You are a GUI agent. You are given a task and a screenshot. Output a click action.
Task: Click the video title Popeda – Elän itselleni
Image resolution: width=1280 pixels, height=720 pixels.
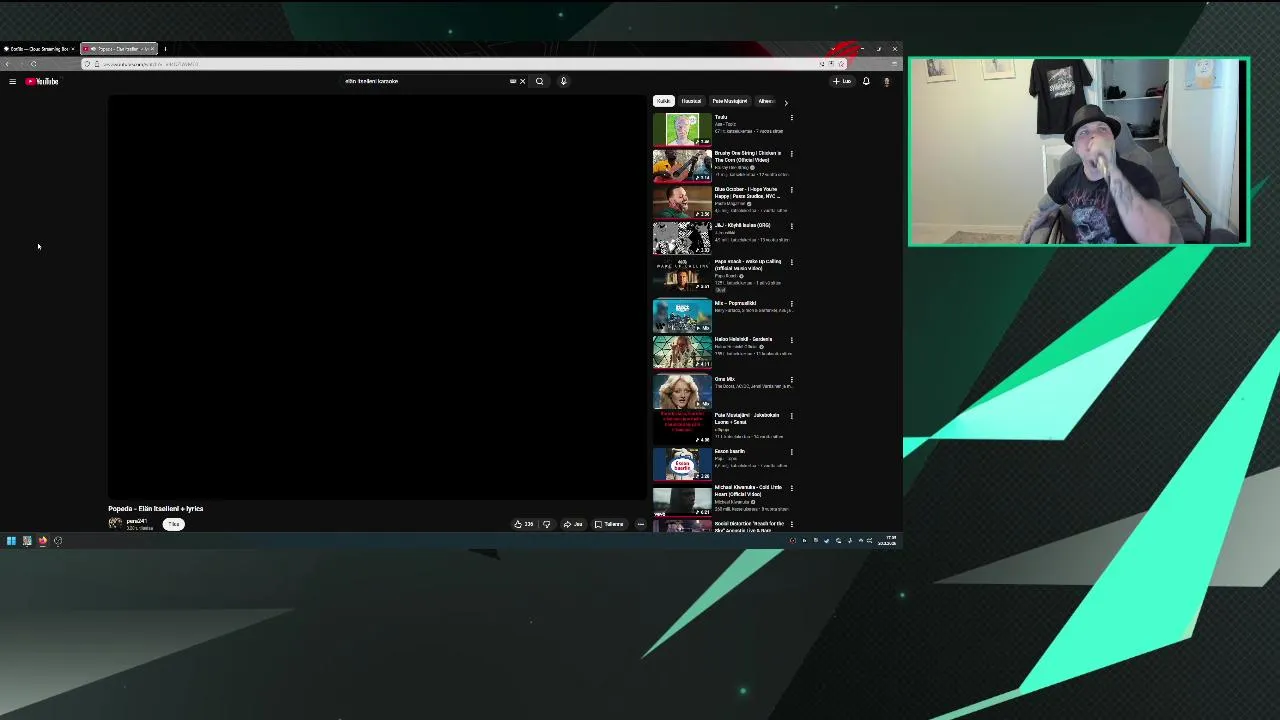click(156, 509)
